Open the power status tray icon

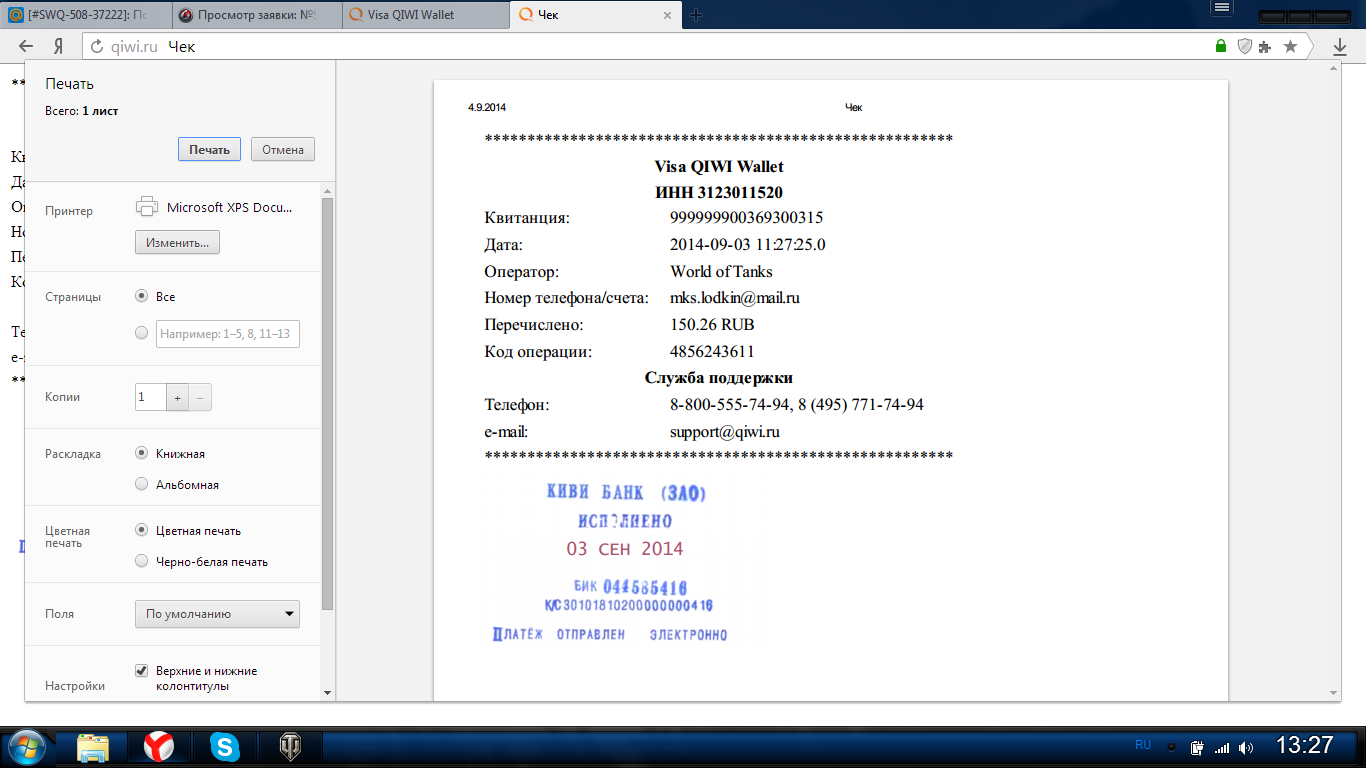point(1197,747)
